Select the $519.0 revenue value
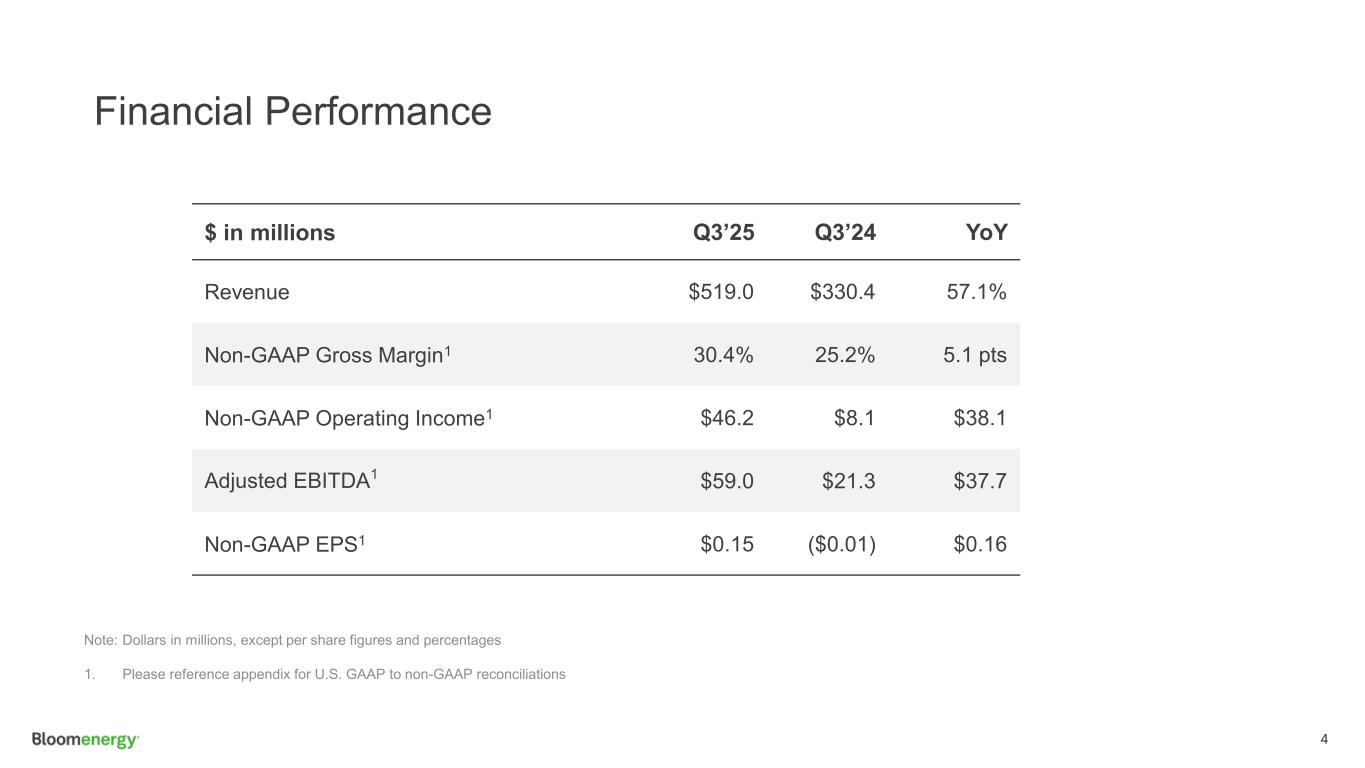The width and height of the screenshot is (1365, 768). pyautogui.click(x=721, y=292)
